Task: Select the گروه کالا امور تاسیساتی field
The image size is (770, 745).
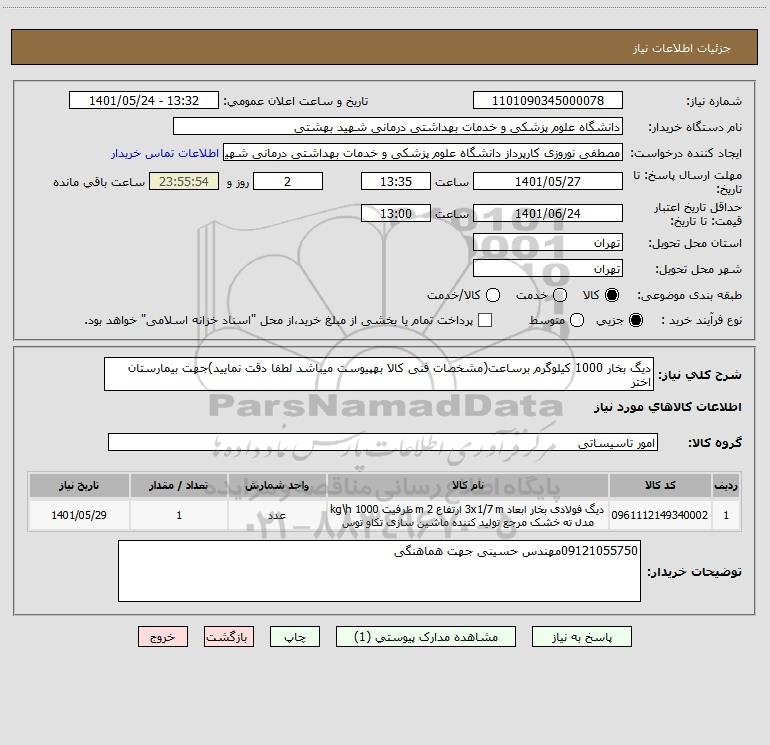Action: coord(383,442)
